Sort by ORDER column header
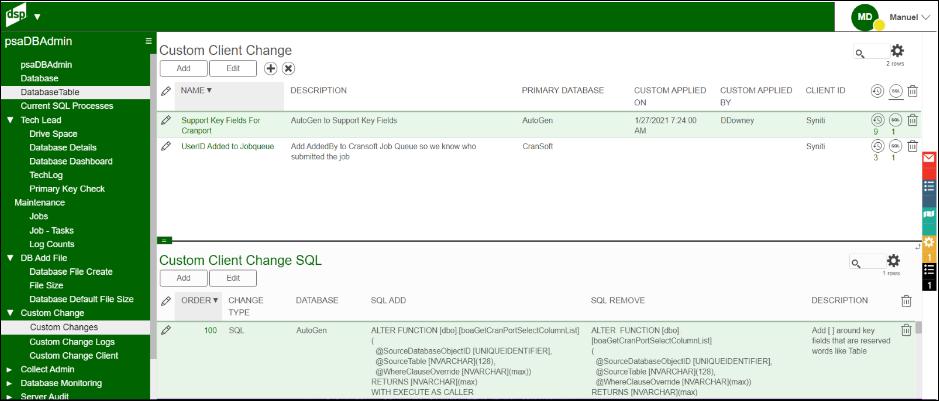Image resolution: width=939 pixels, height=401 pixels. [x=199, y=300]
